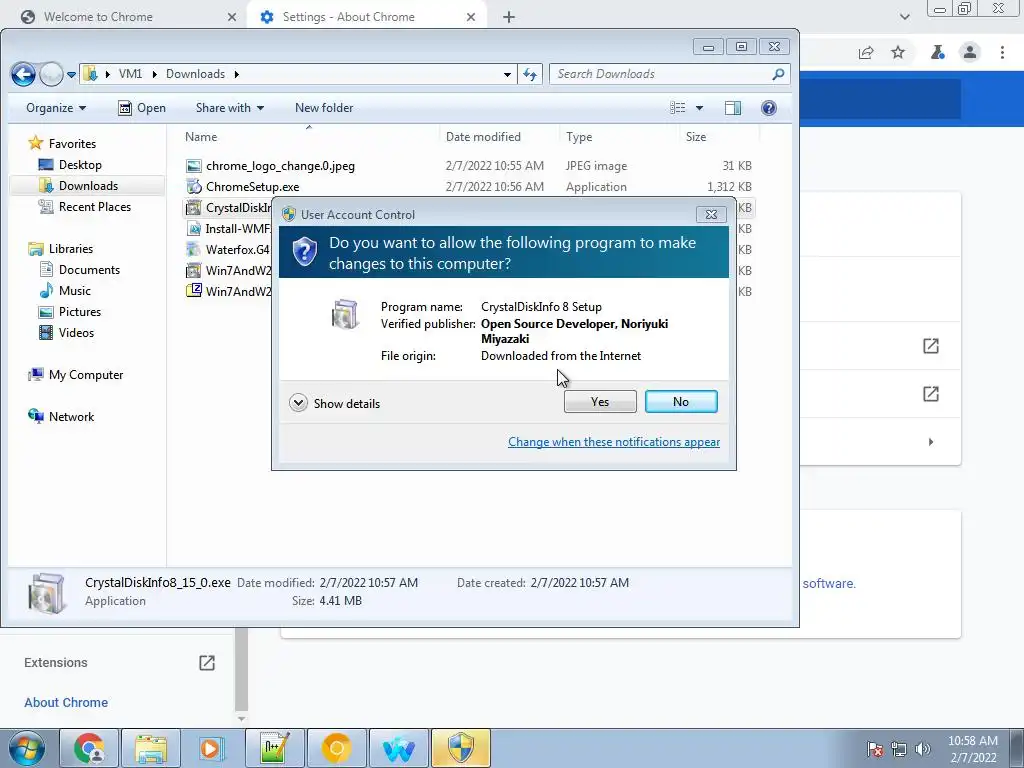Select ChromeSetup.exe file
Image resolution: width=1024 pixels, height=768 pixels.
[x=252, y=187]
